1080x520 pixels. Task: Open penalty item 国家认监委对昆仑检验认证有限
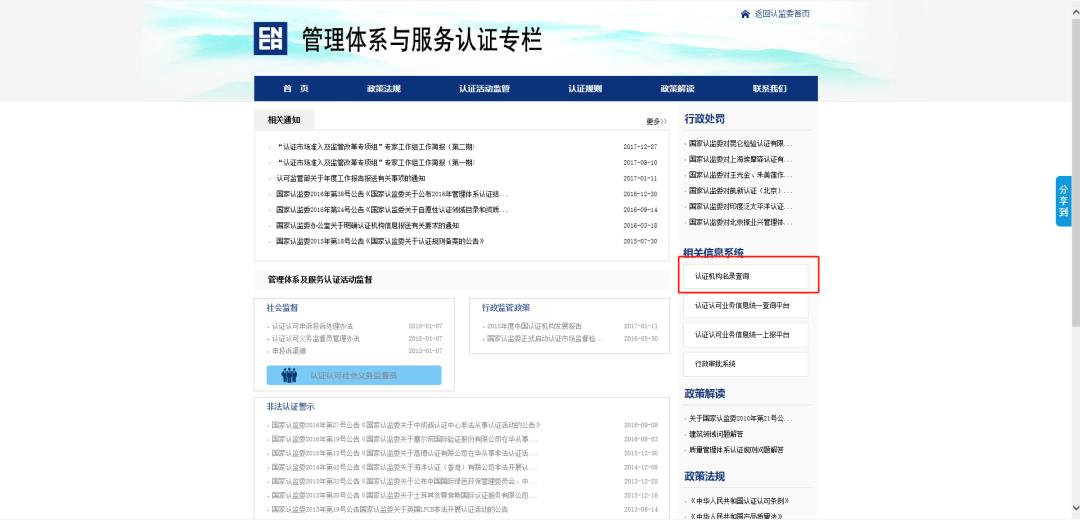pos(741,144)
